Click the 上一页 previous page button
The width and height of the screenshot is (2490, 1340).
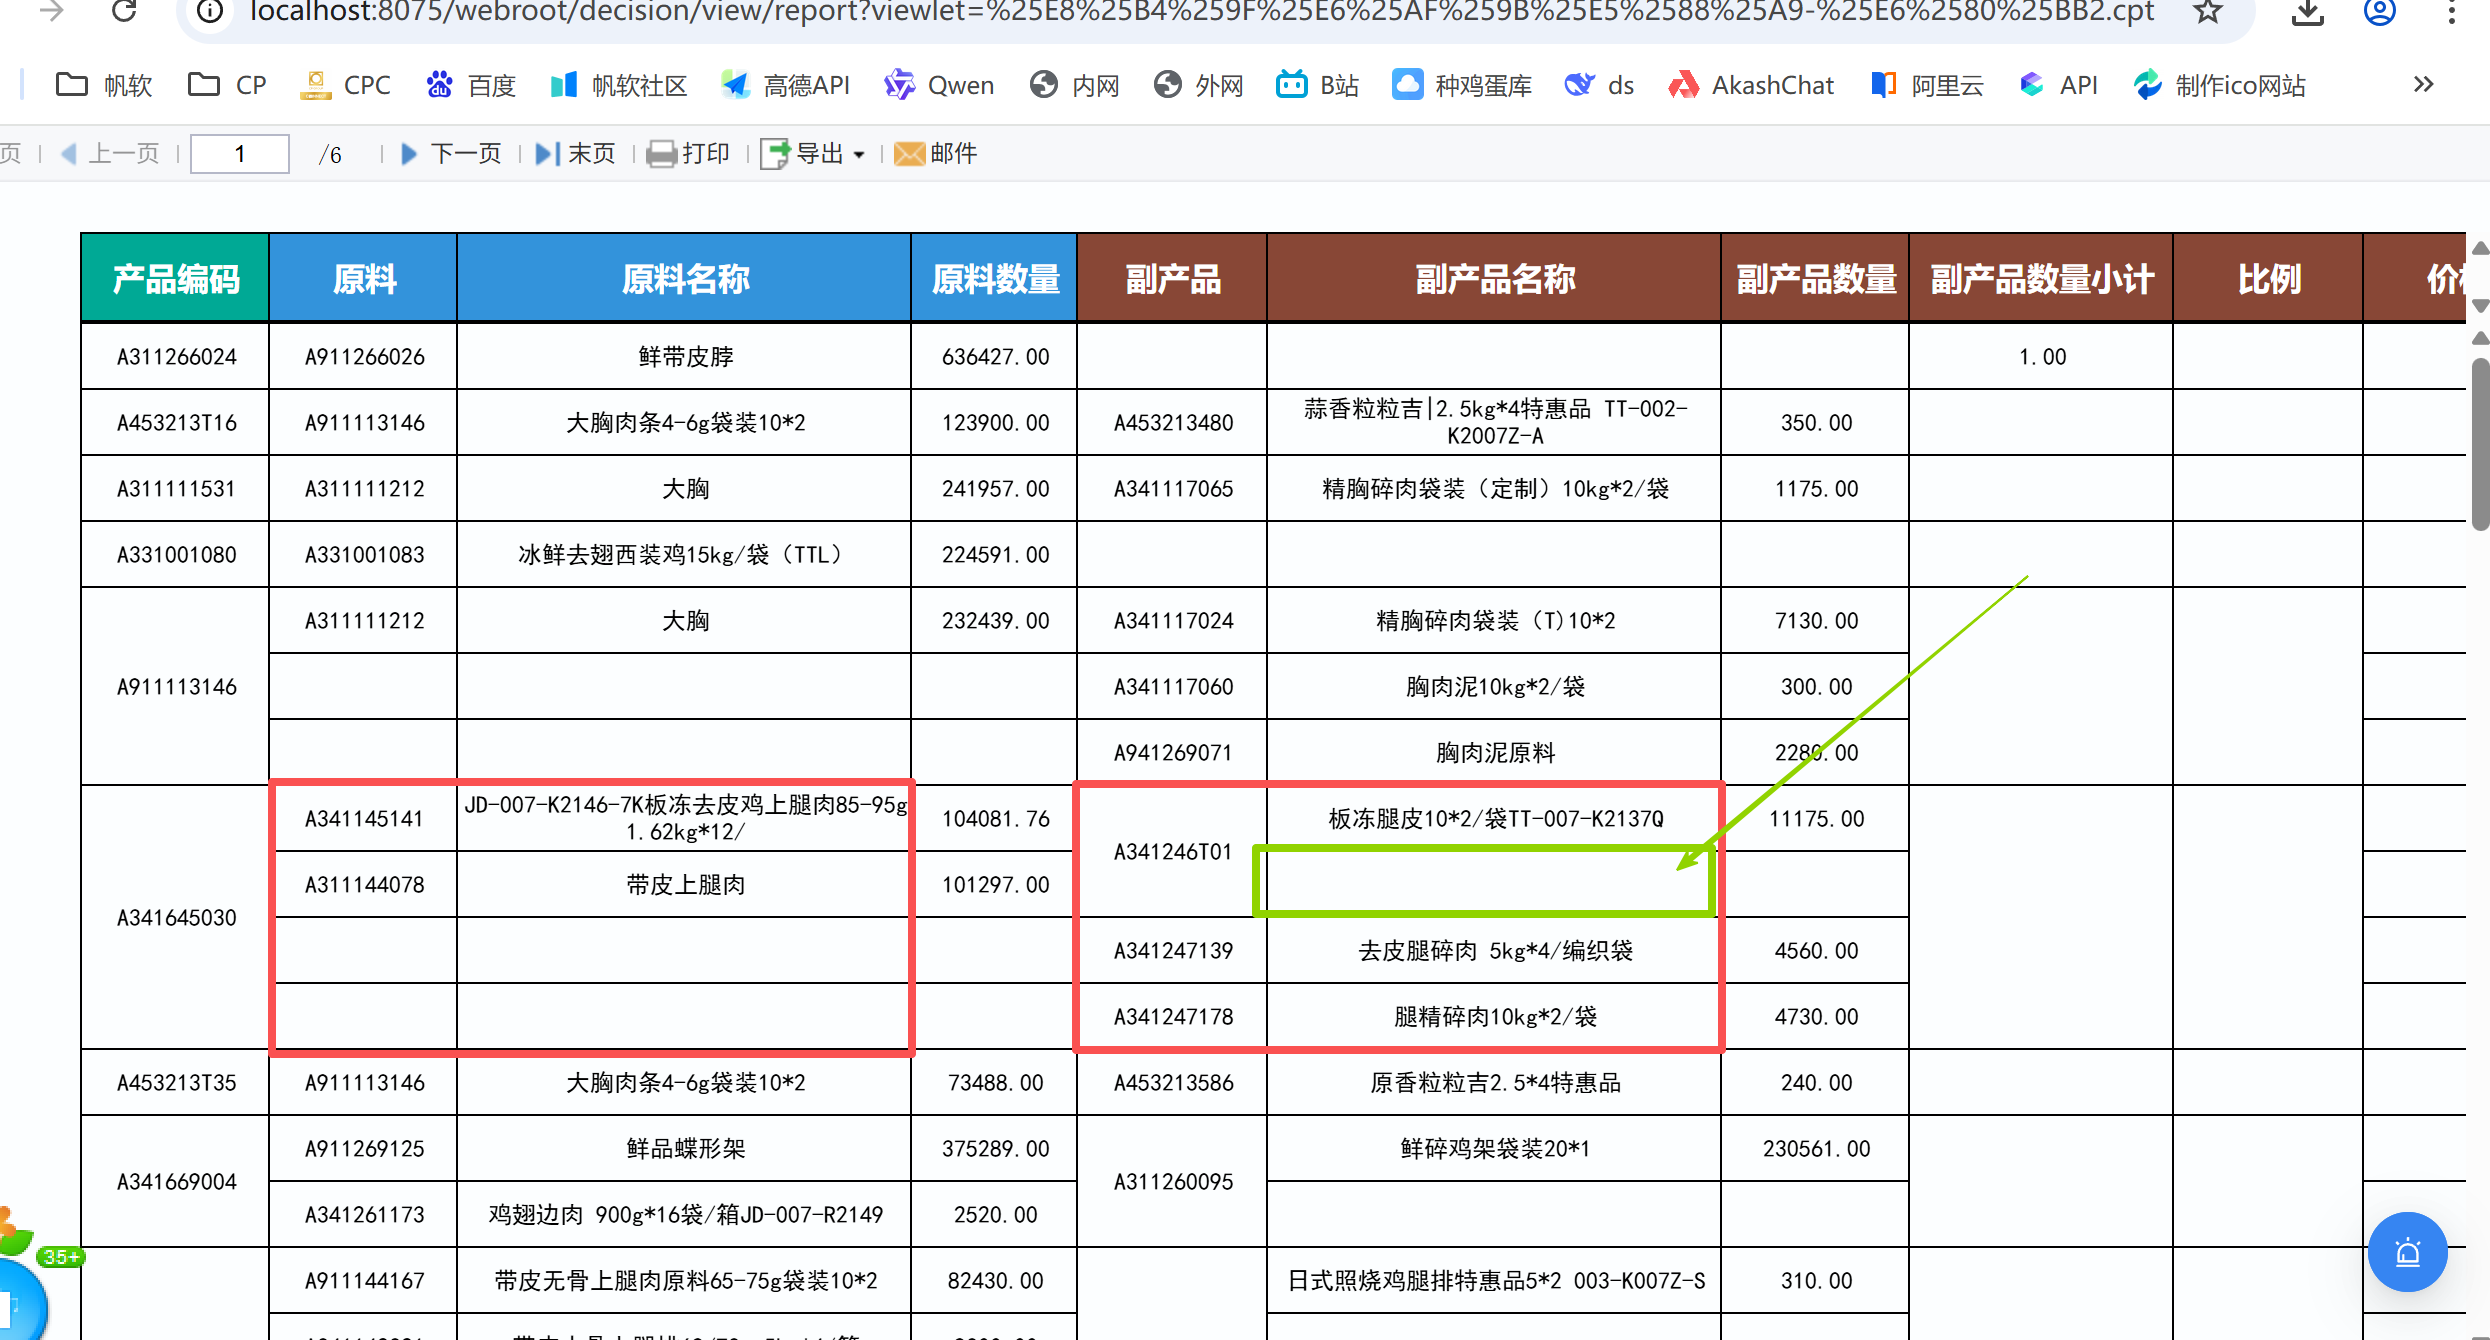click(x=110, y=154)
